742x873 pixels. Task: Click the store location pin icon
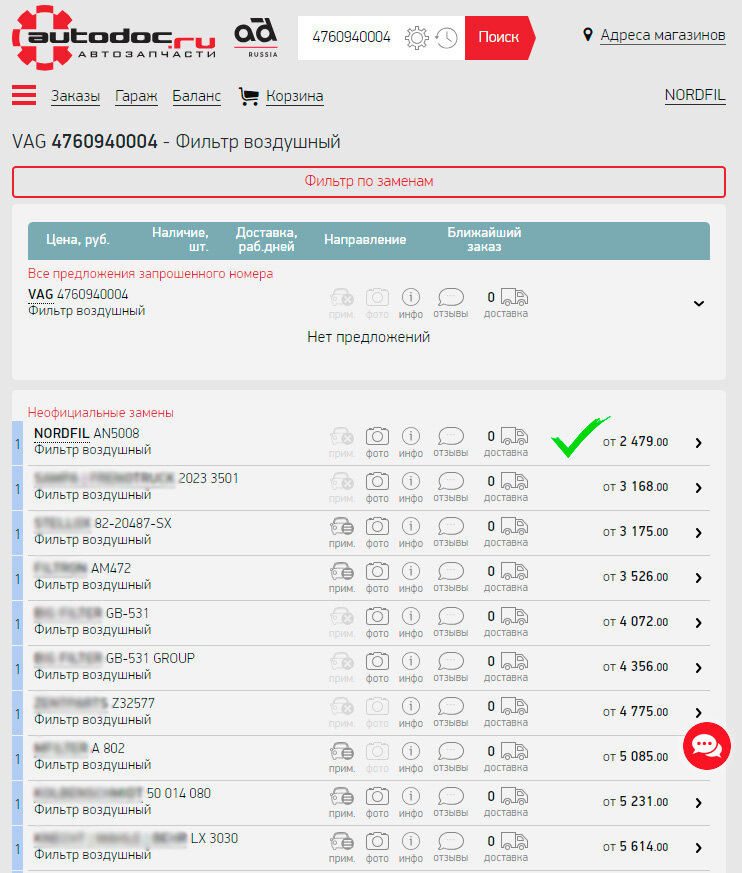pos(587,35)
